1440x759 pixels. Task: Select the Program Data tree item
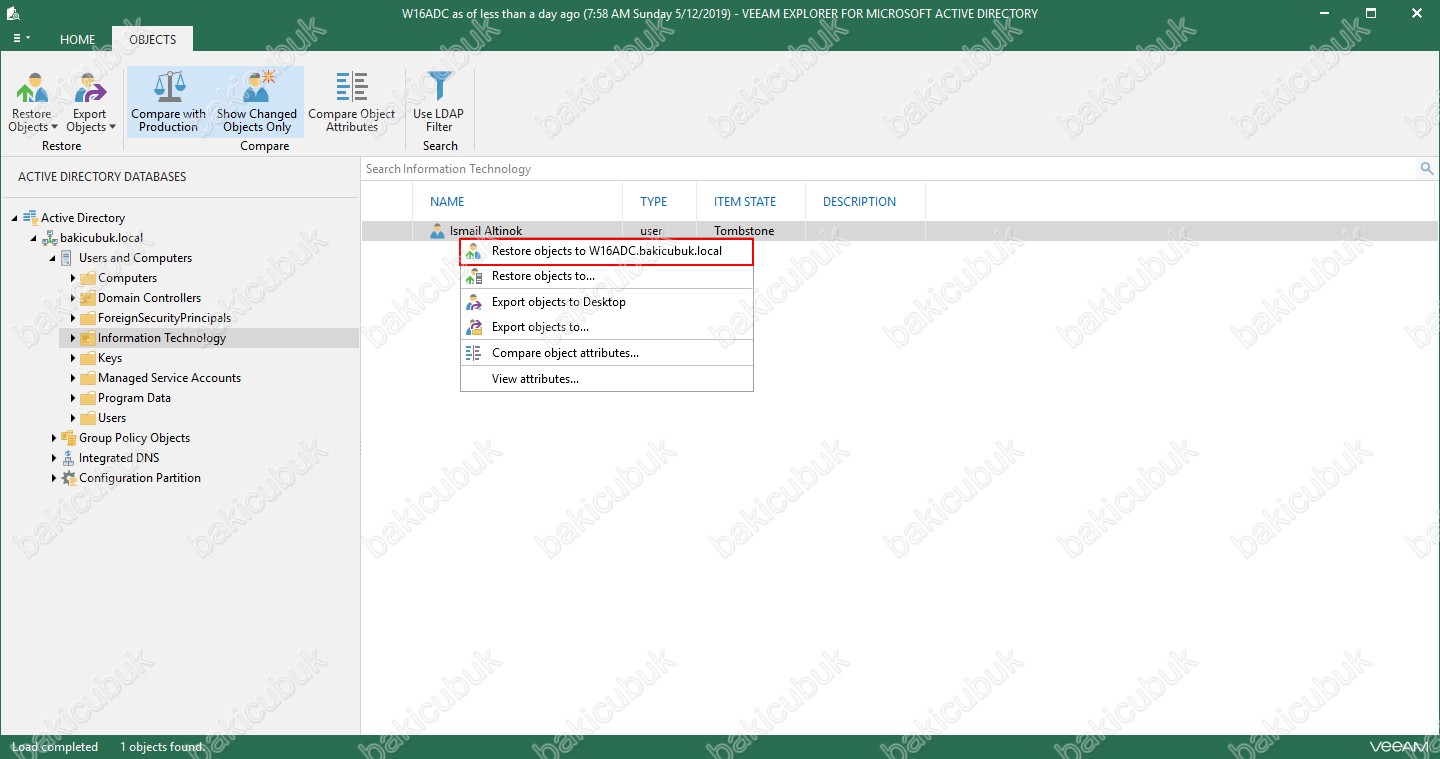tap(134, 398)
